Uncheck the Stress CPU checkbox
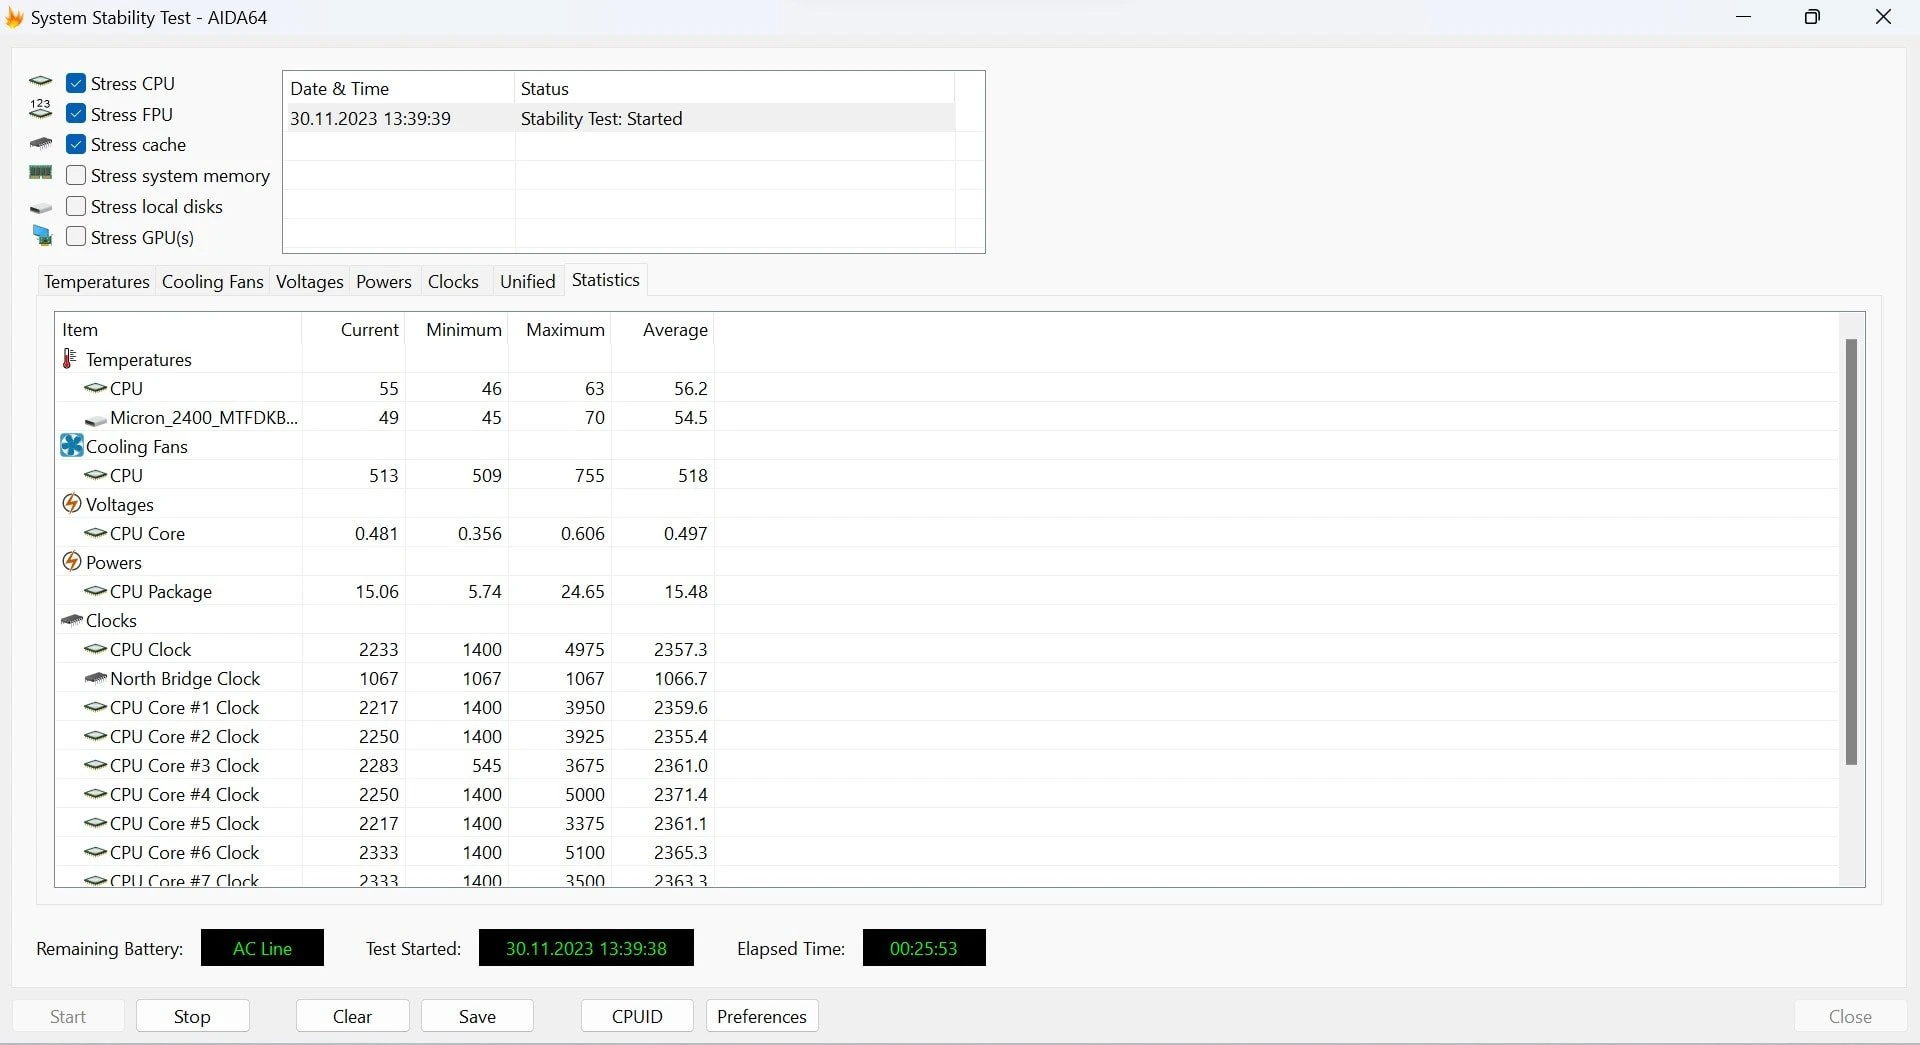 tap(76, 83)
